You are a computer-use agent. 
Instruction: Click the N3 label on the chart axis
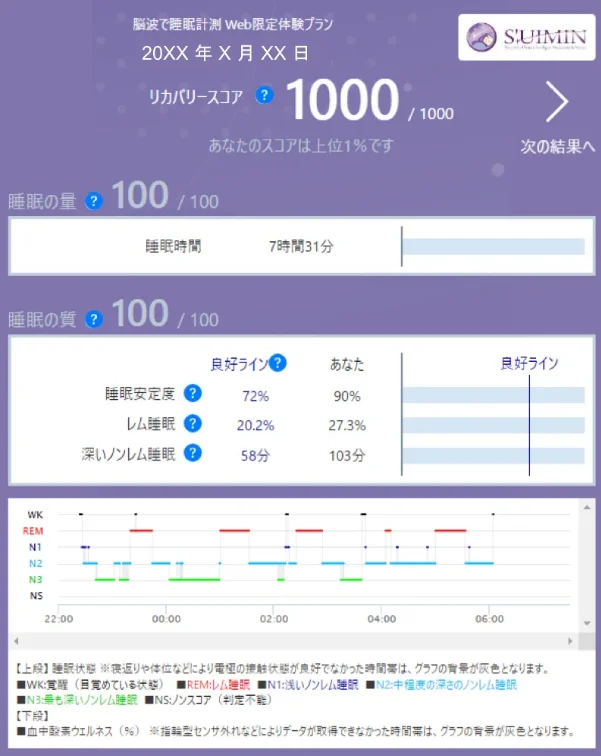pyautogui.click(x=36, y=580)
